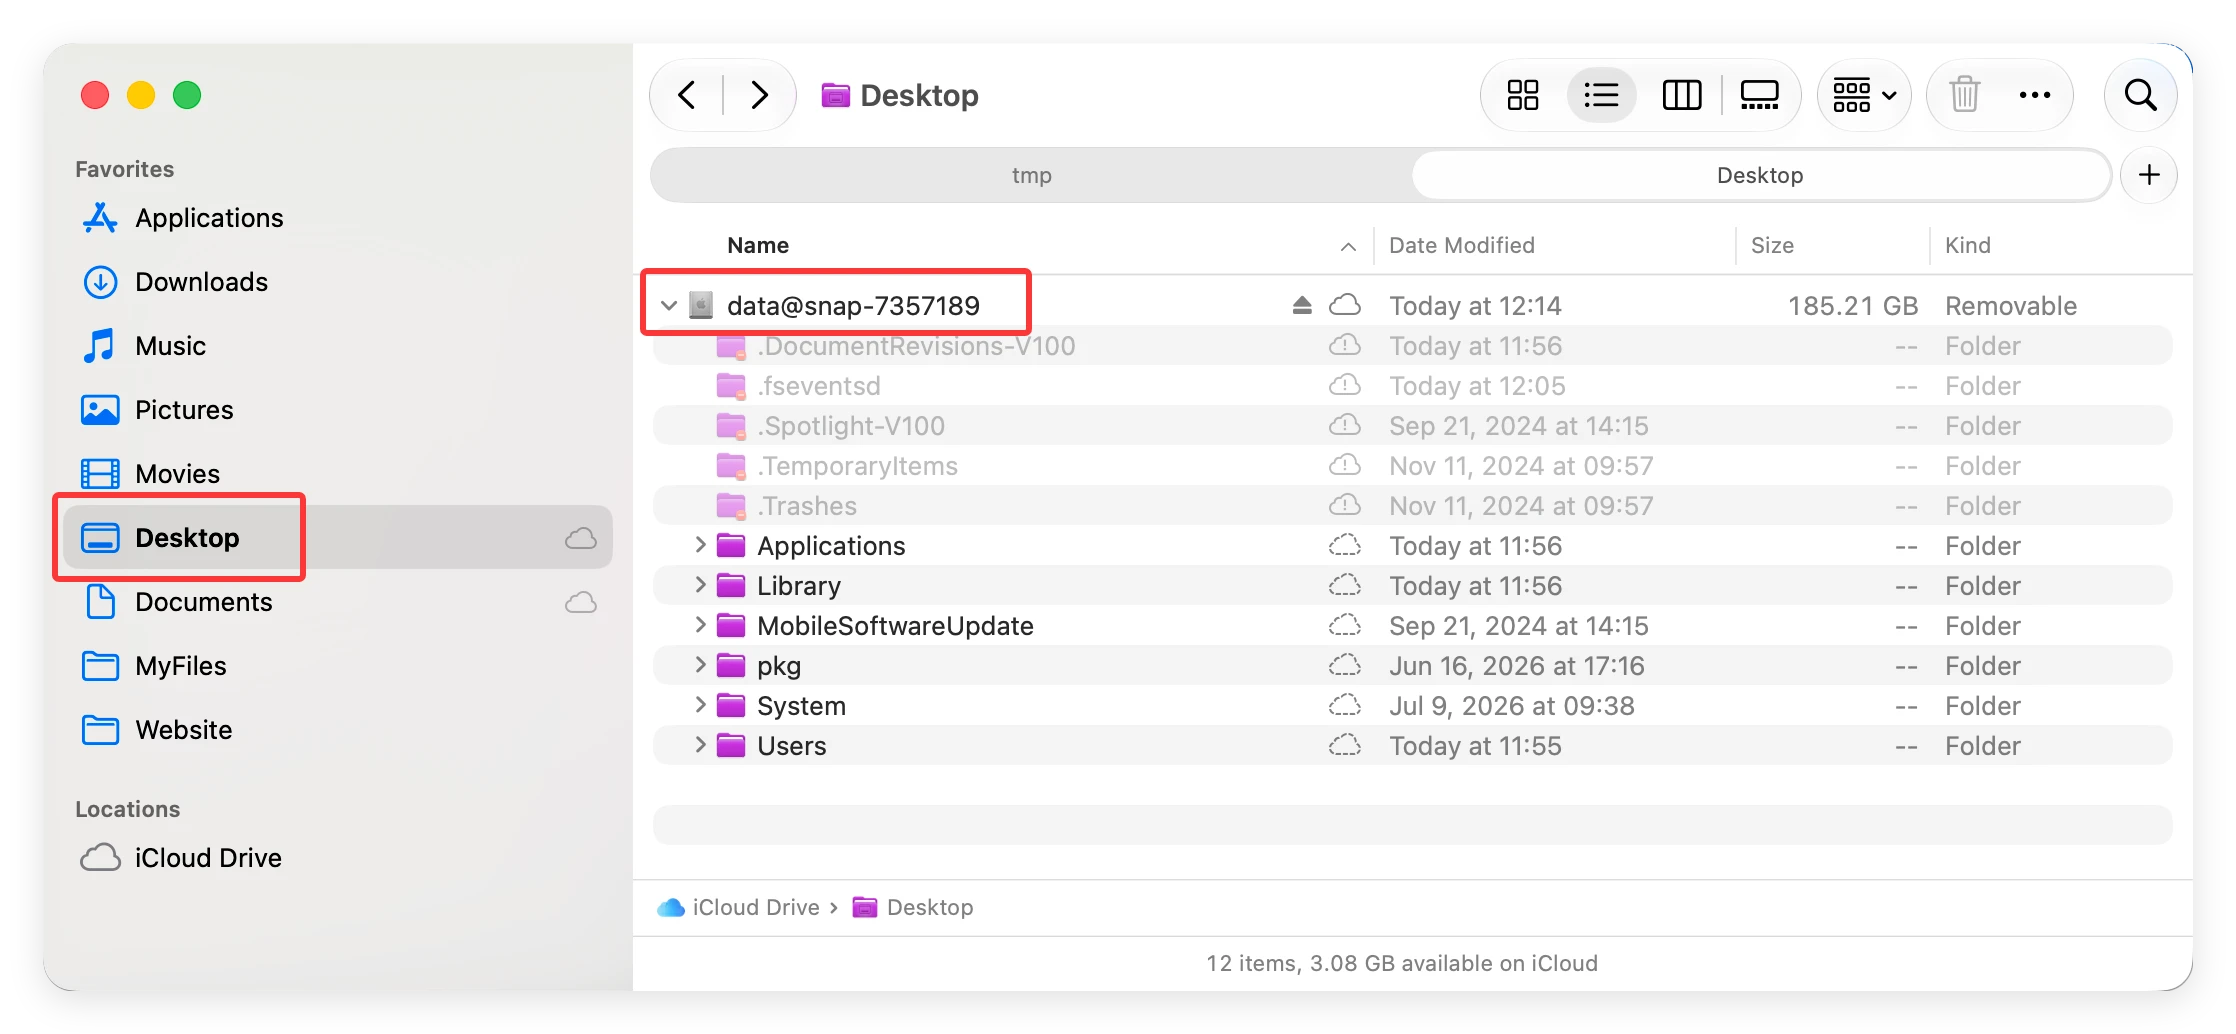Sort by the Size column header
The image size is (2236, 1034).
point(1772,245)
